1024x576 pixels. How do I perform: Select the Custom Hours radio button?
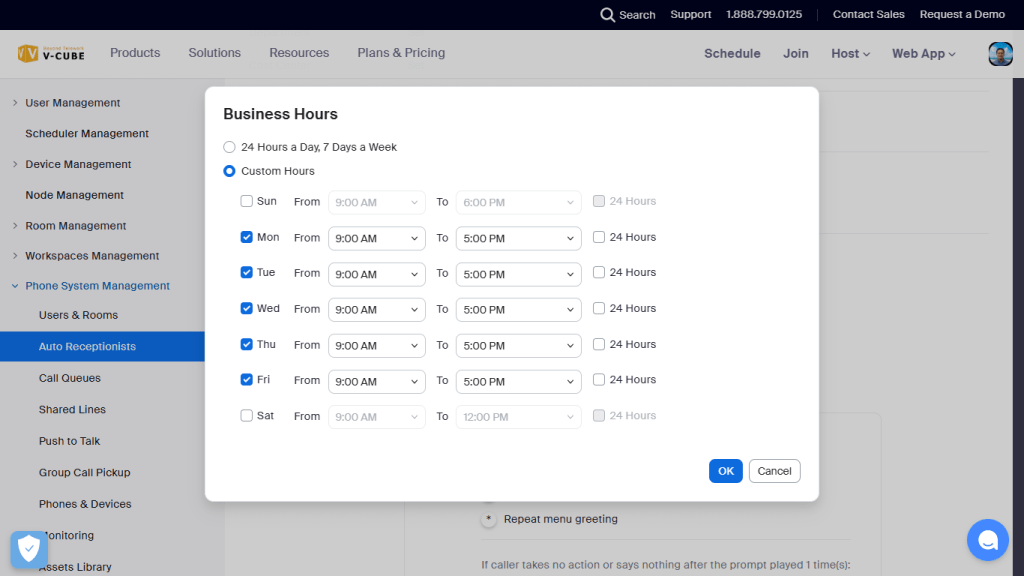[230, 171]
